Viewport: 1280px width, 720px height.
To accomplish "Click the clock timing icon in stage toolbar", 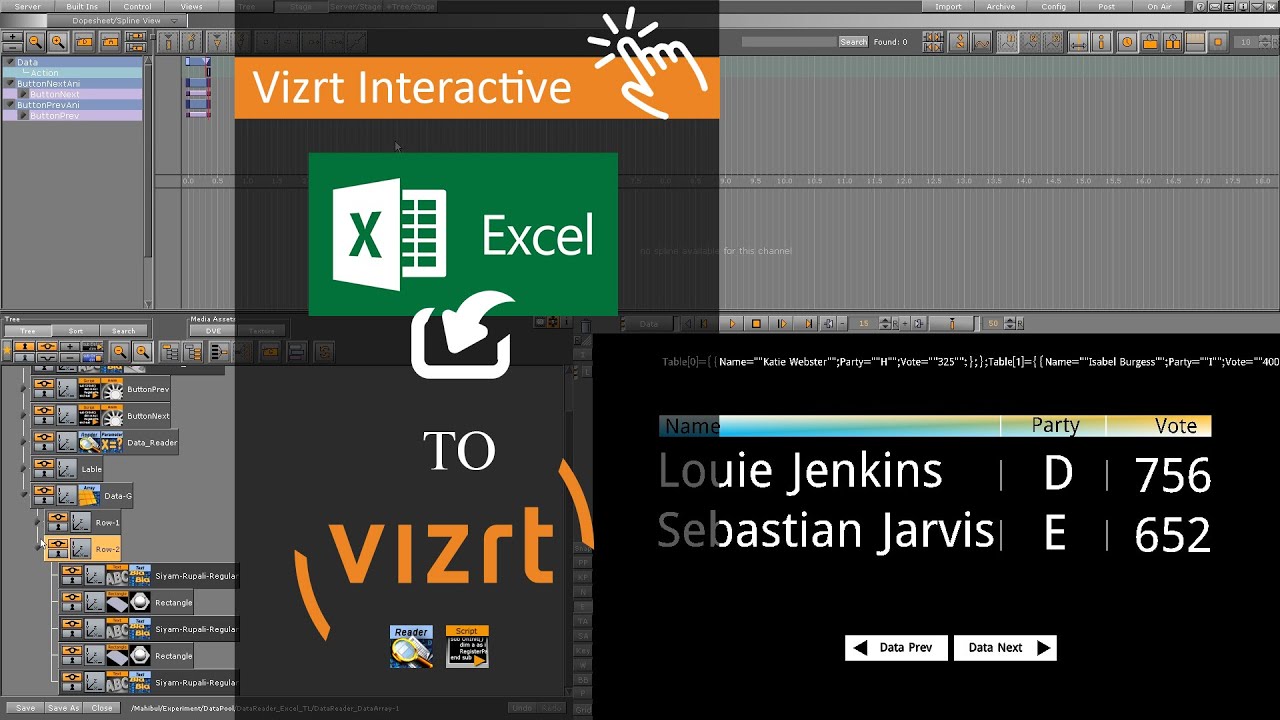I will pos(1127,42).
